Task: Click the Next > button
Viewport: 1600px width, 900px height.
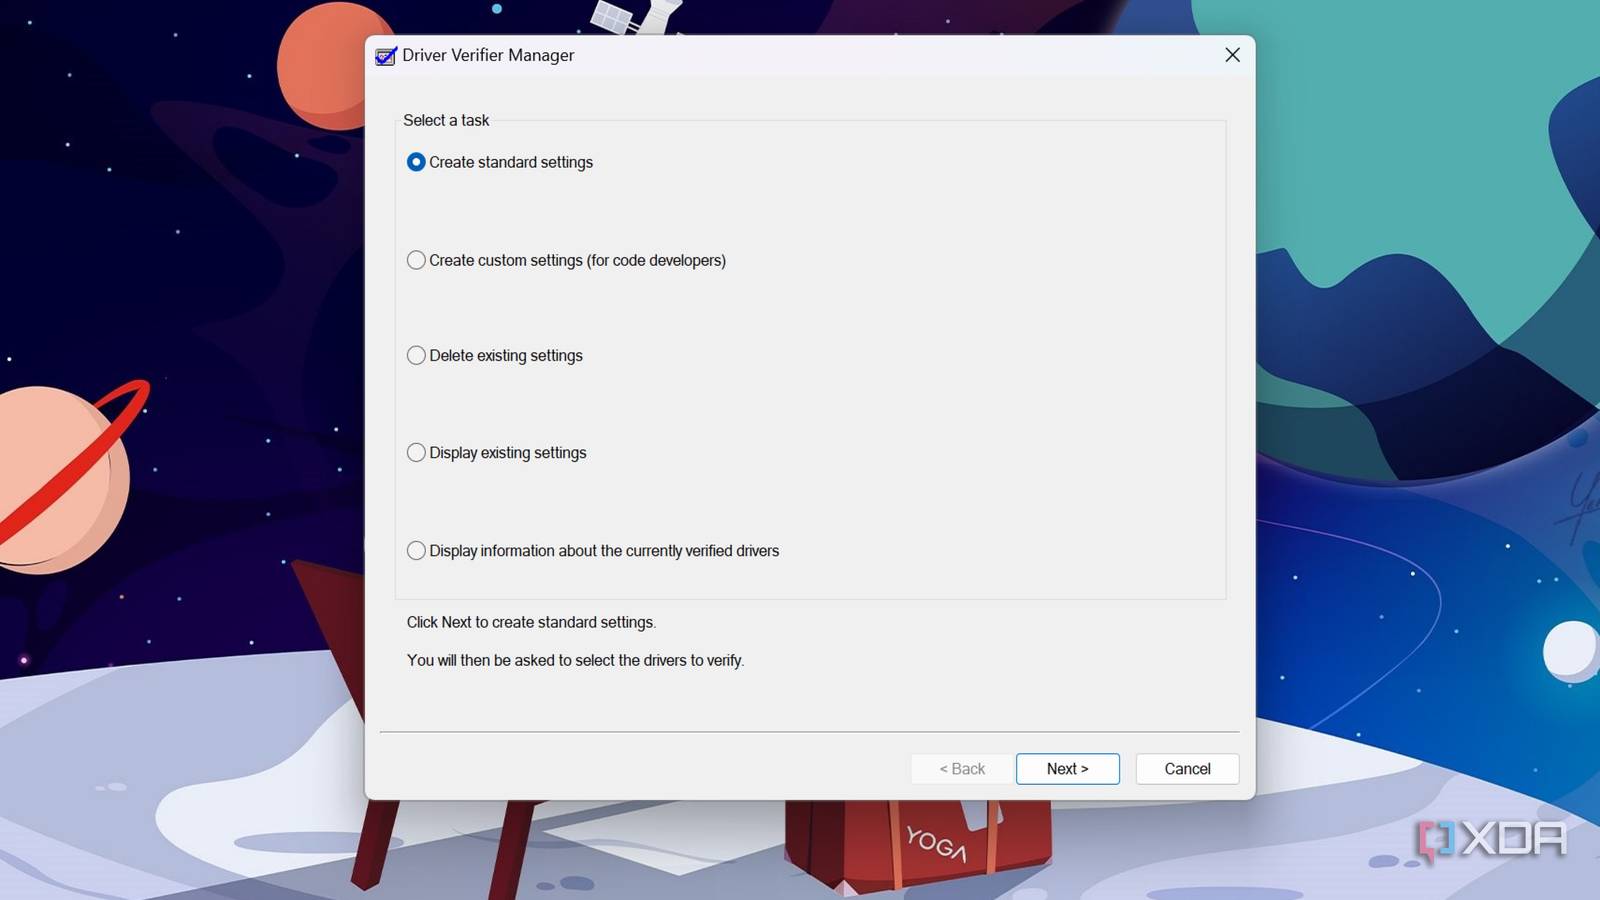Action: (1067, 769)
